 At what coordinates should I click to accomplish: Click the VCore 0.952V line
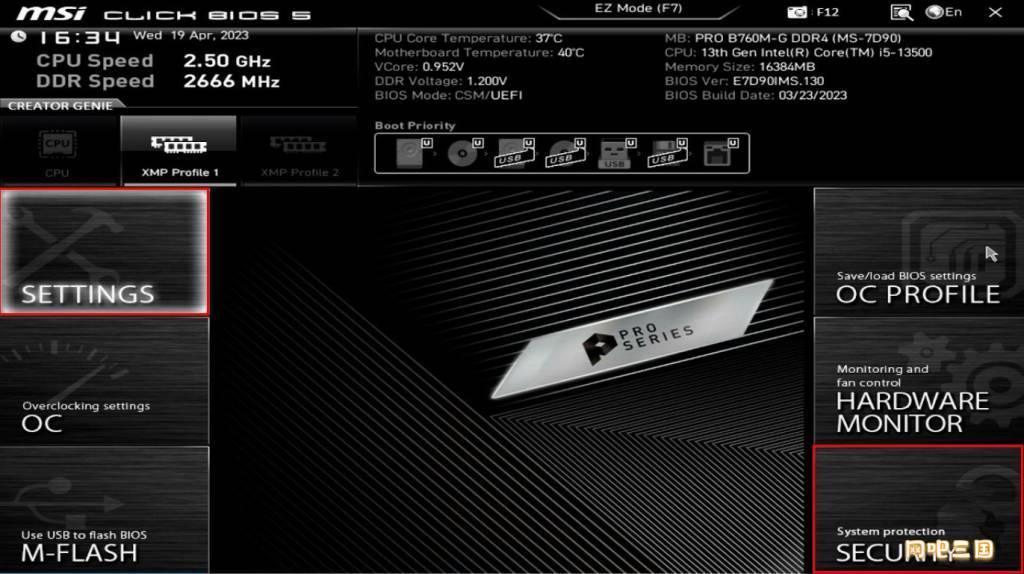pyautogui.click(x=419, y=67)
